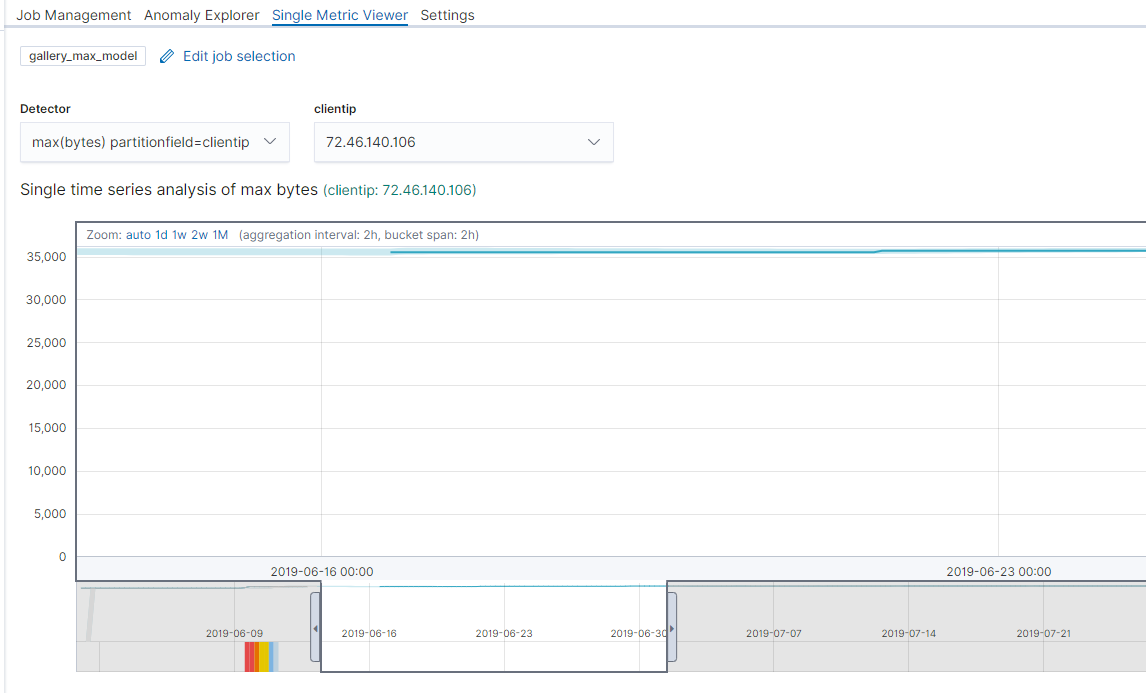The height and width of the screenshot is (693, 1146).
Task: Zoom the chart to 2w
Action: (x=198, y=234)
